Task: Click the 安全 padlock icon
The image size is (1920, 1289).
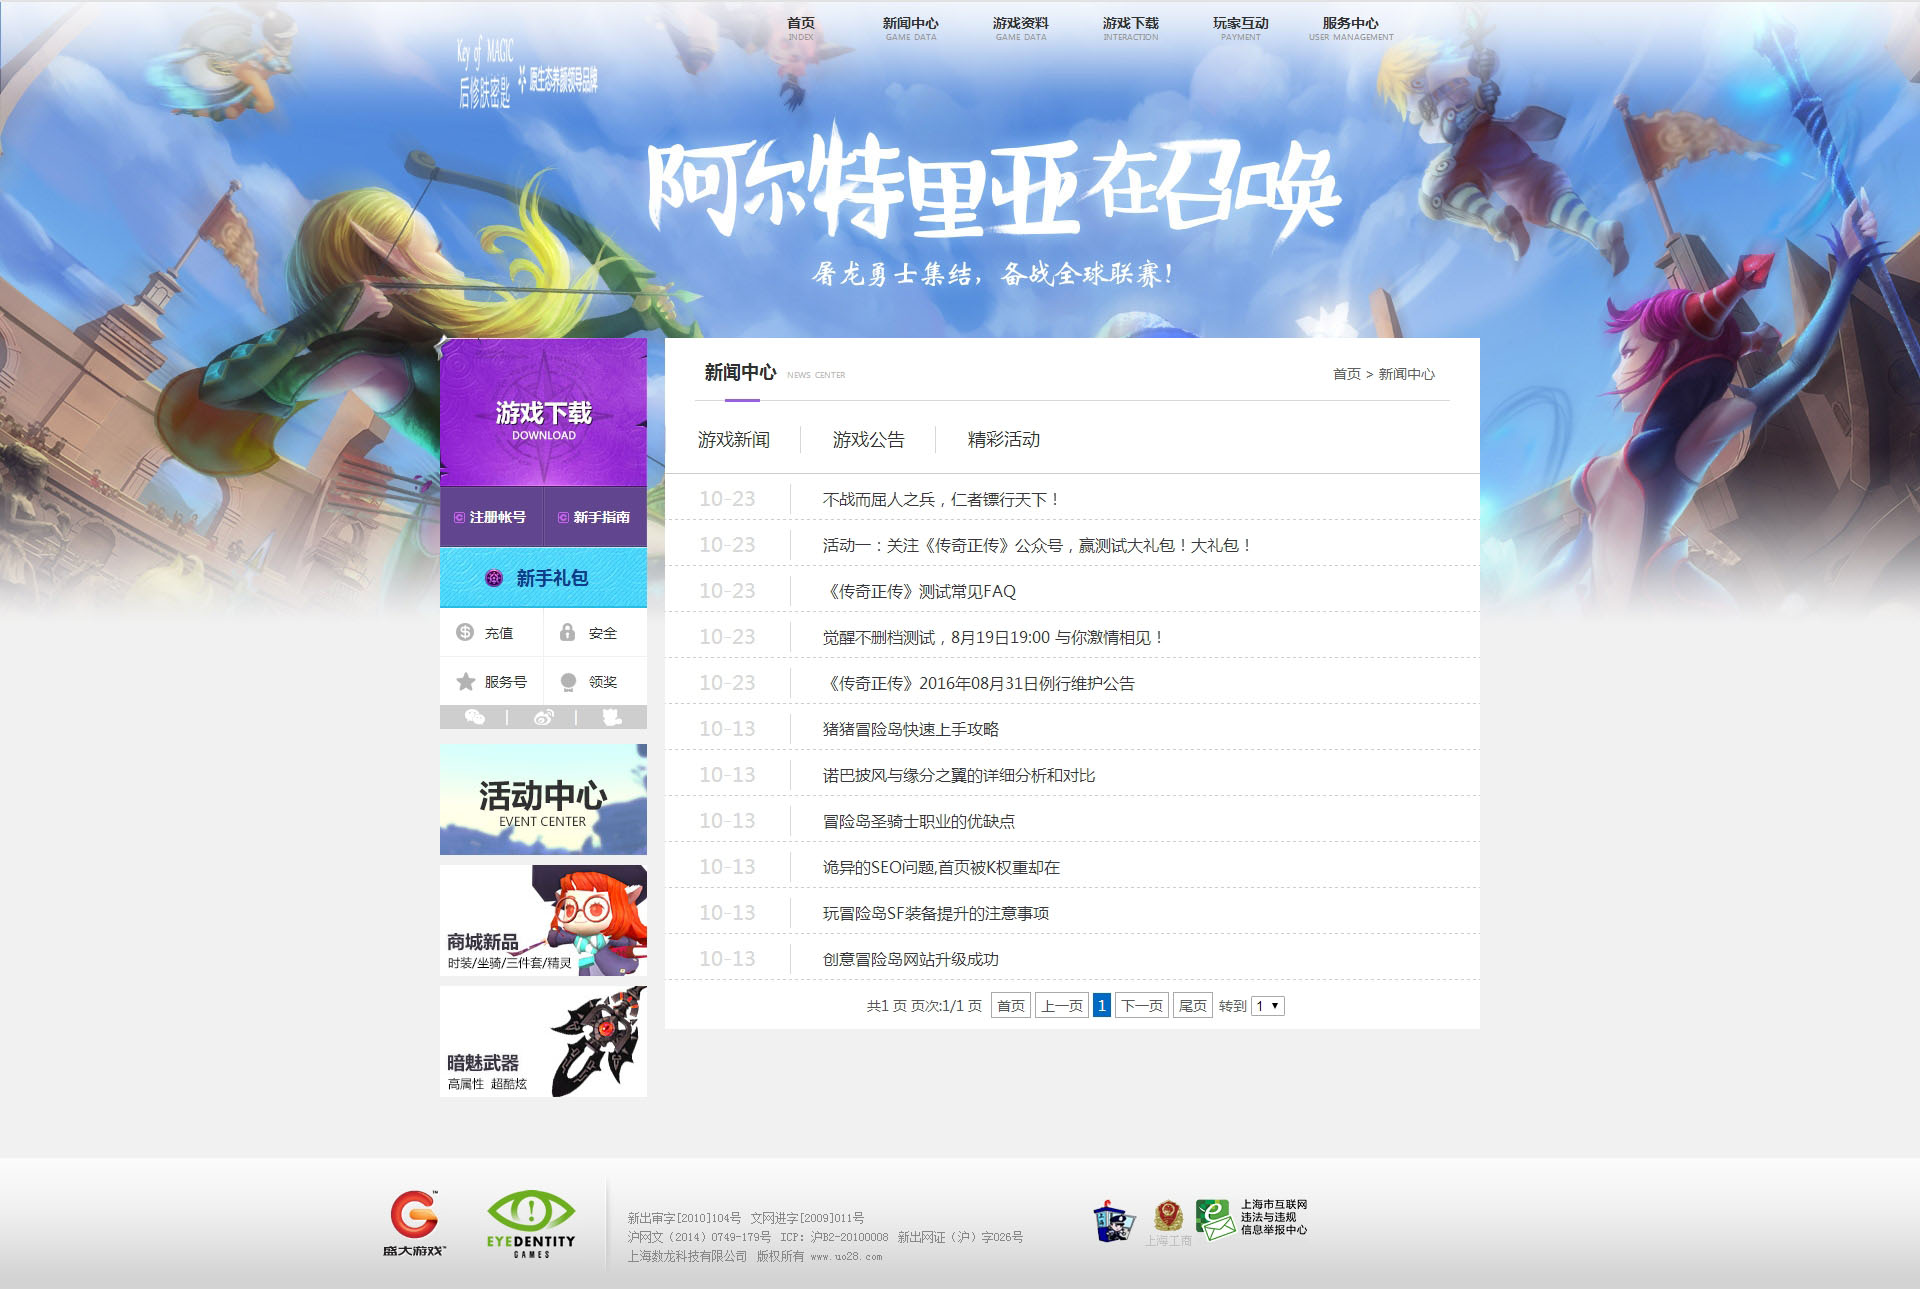Action: click(x=567, y=632)
